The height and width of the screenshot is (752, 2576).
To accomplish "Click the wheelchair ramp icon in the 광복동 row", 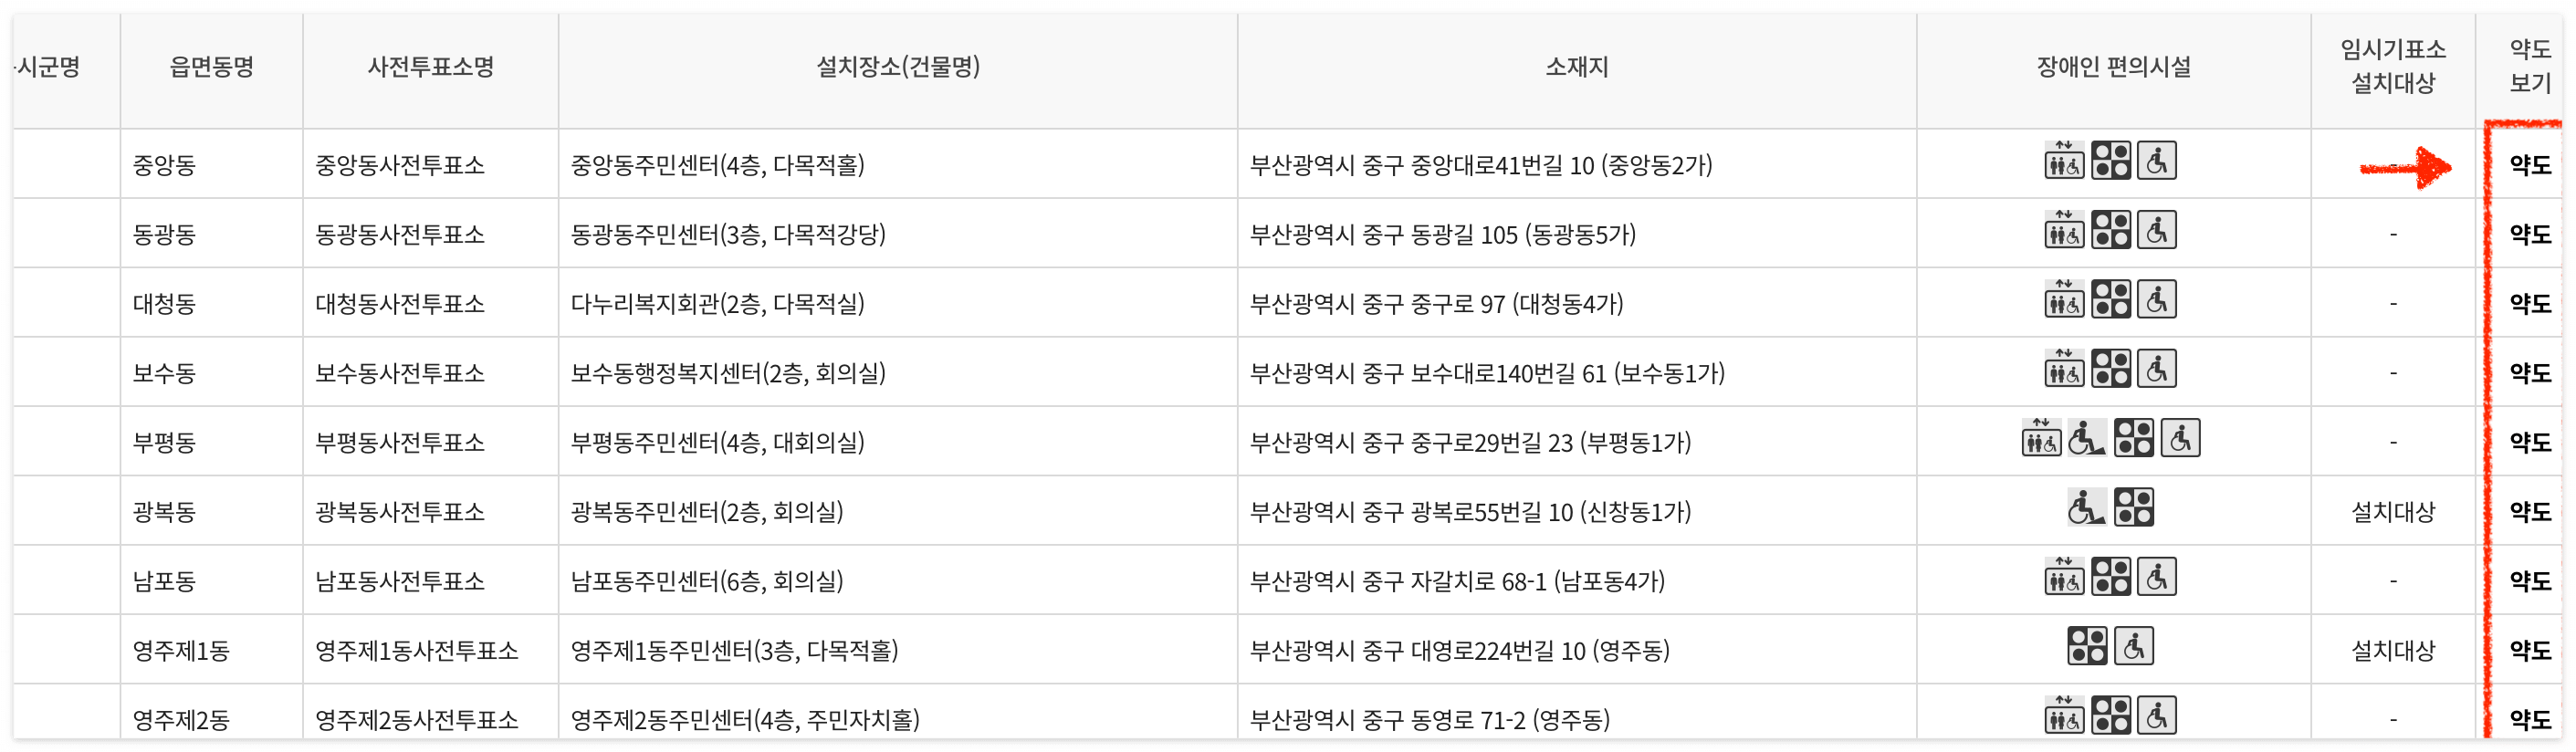I will click(x=2087, y=508).
